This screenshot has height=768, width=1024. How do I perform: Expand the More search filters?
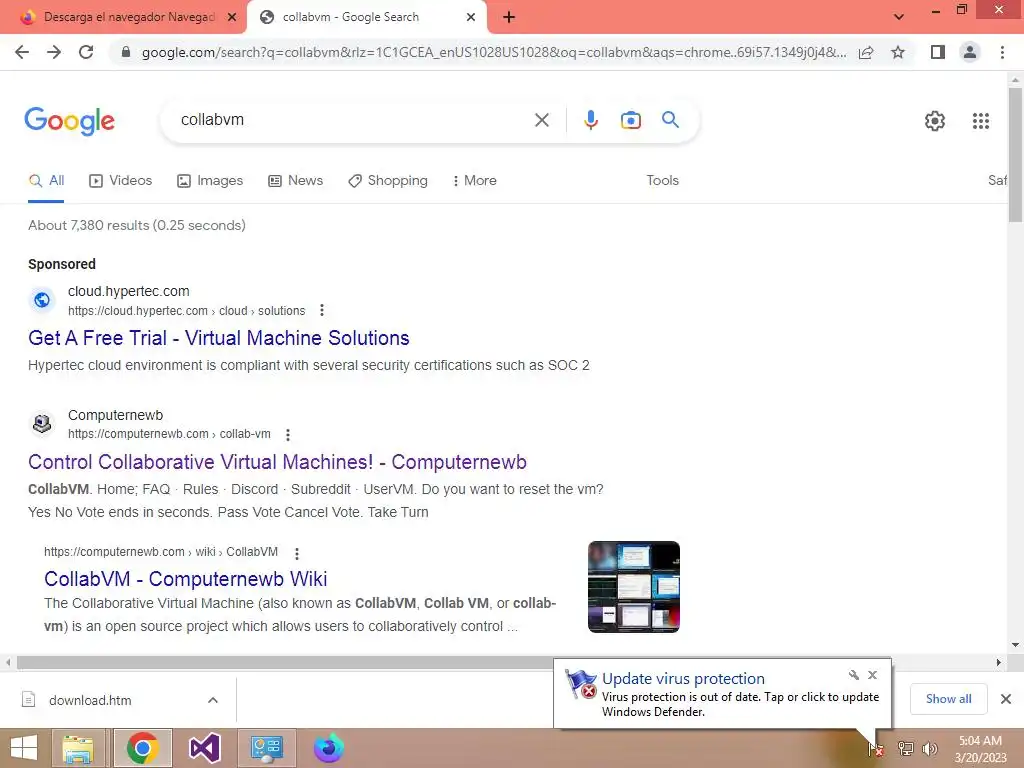tap(475, 180)
